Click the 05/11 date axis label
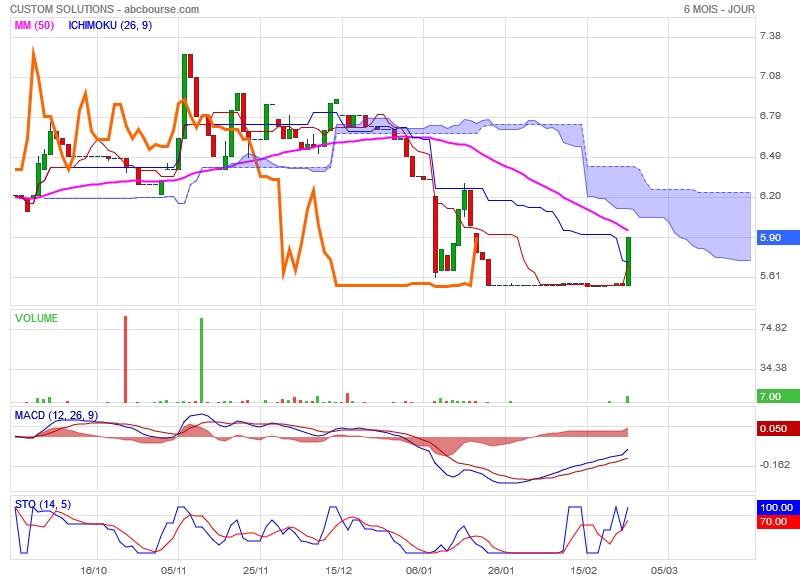Image resolution: width=800 pixels, height=580 pixels. click(174, 570)
